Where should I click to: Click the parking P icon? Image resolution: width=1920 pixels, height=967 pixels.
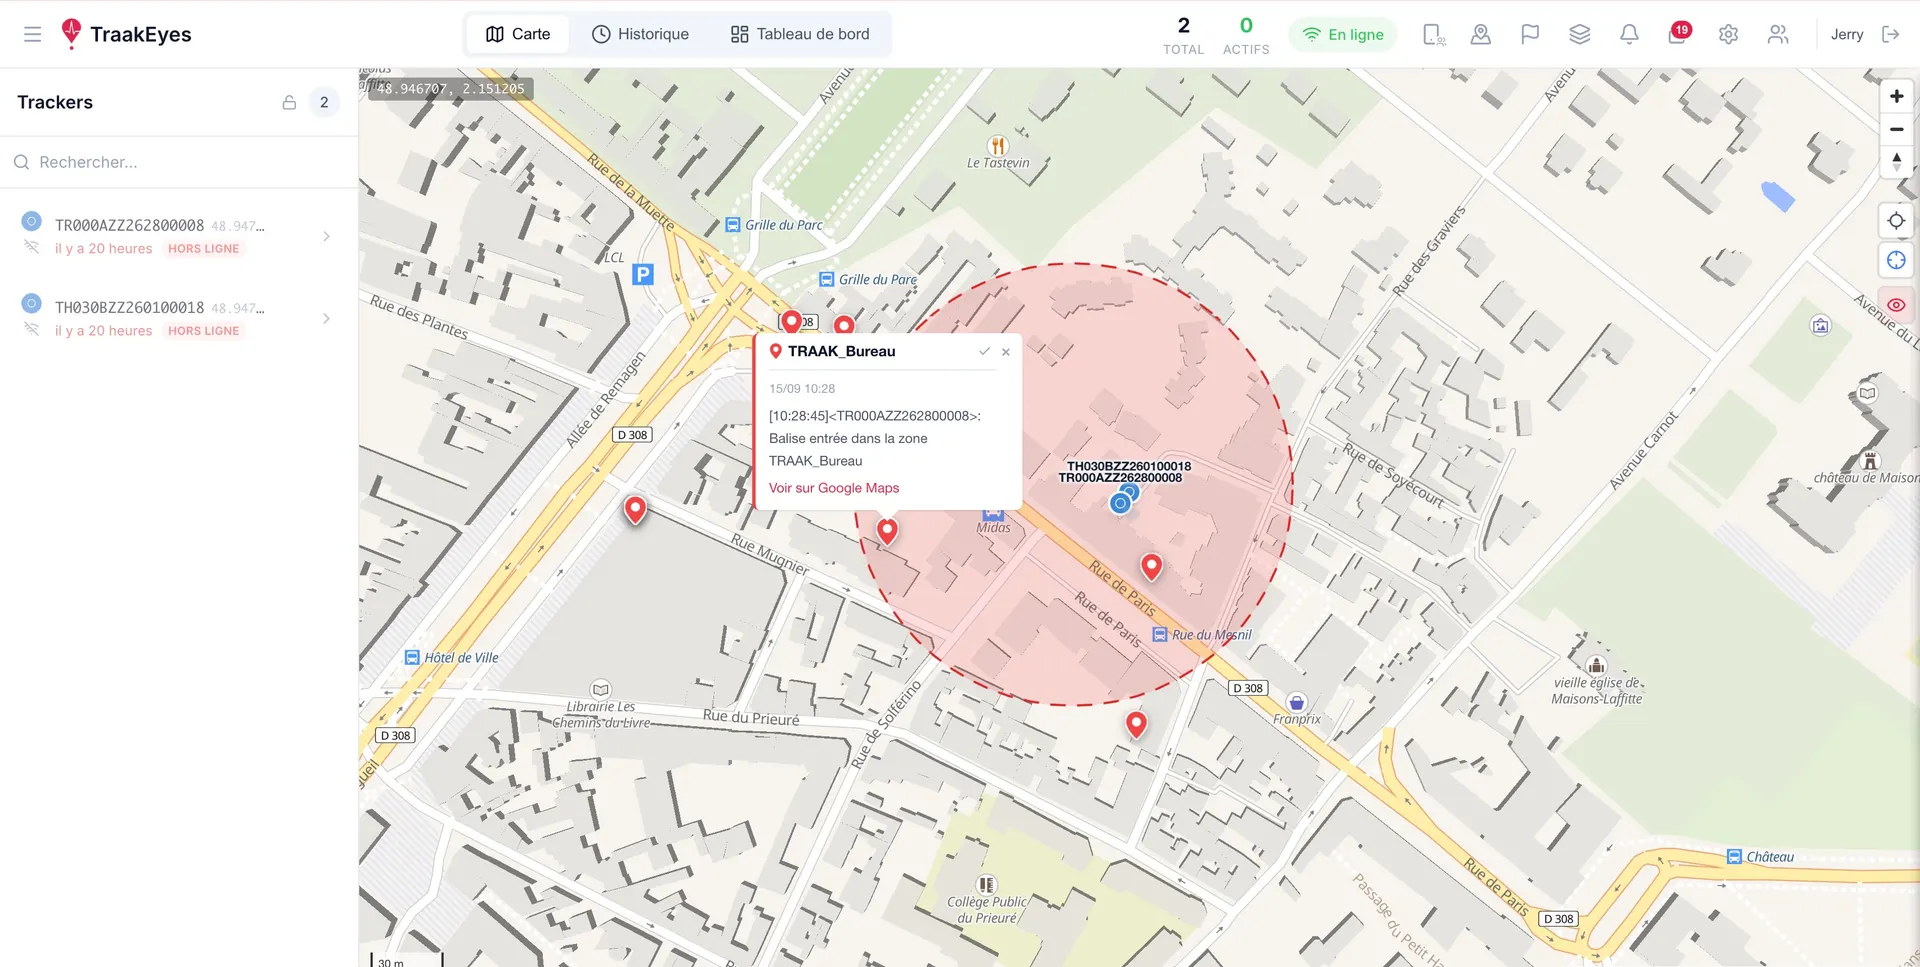pyautogui.click(x=643, y=274)
